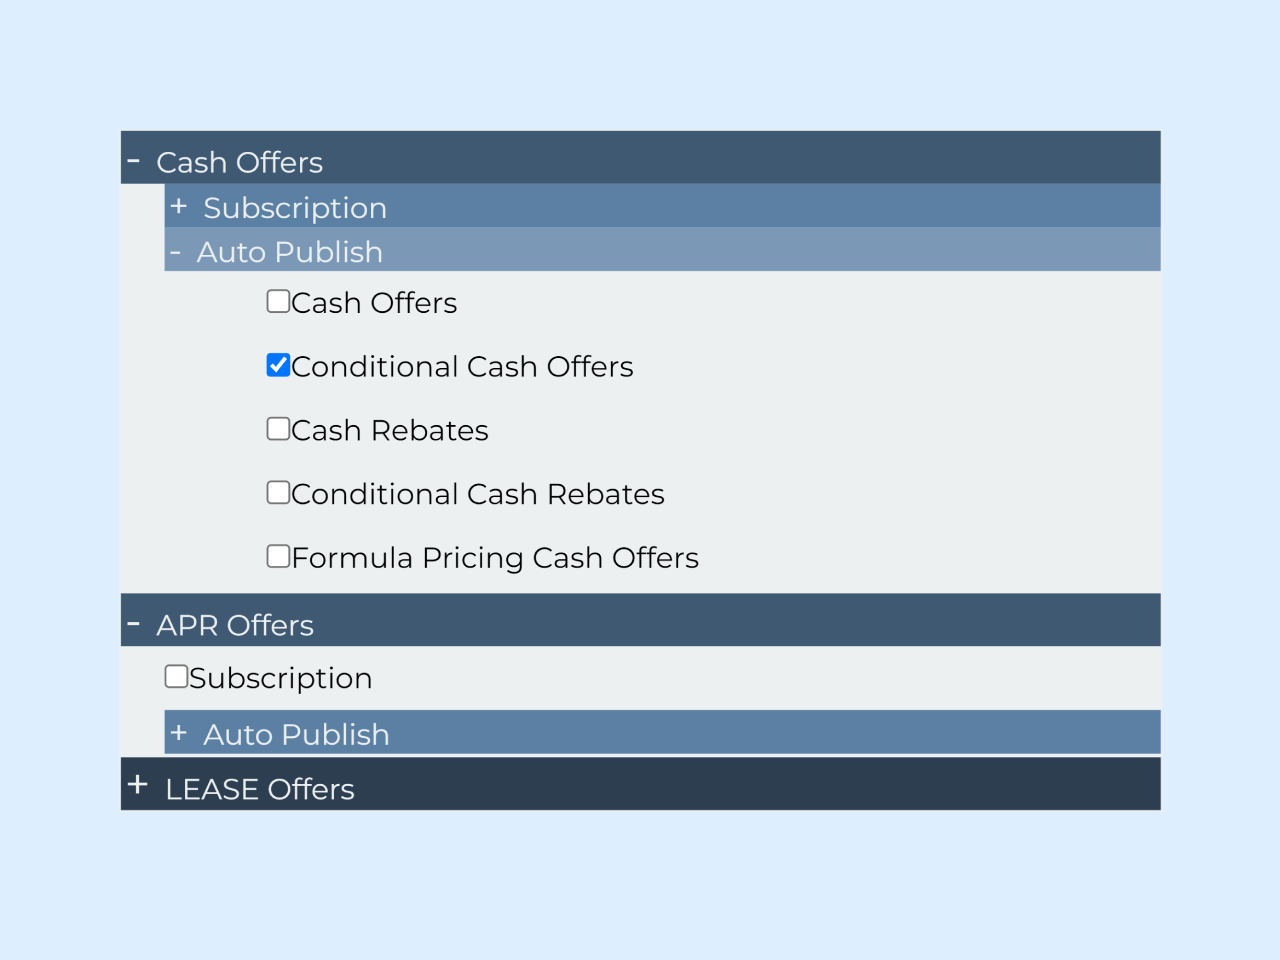Check the Conditional Cash Rebates option
Image resolution: width=1280 pixels, height=960 pixels.
coord(278,492)
